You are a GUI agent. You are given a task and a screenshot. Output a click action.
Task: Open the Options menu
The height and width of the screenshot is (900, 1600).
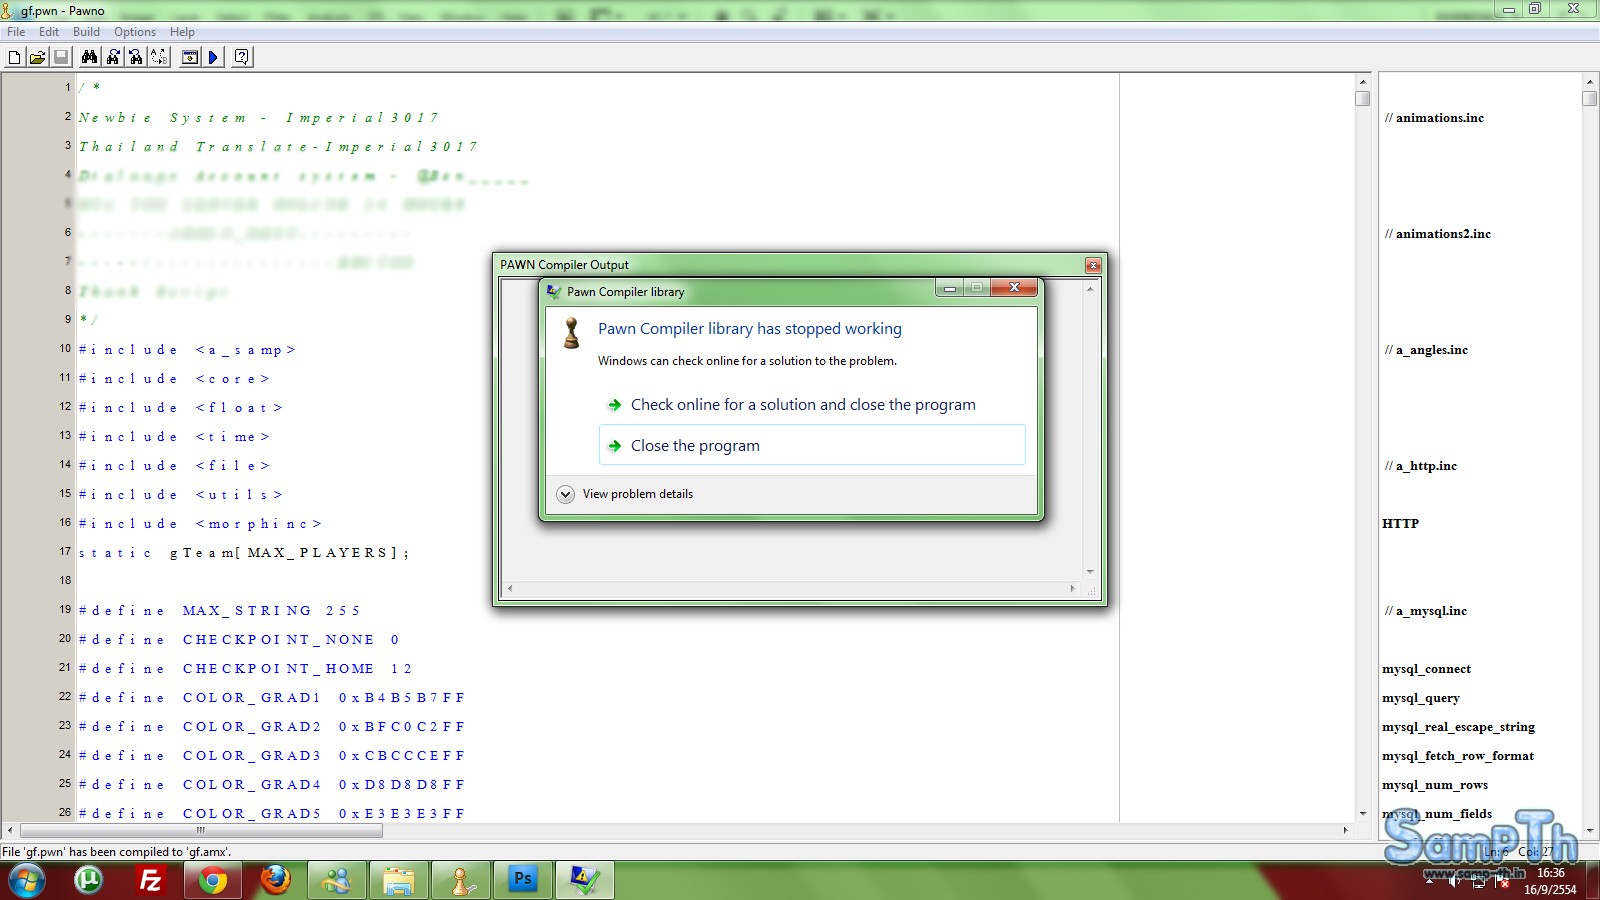coord(135,32)
